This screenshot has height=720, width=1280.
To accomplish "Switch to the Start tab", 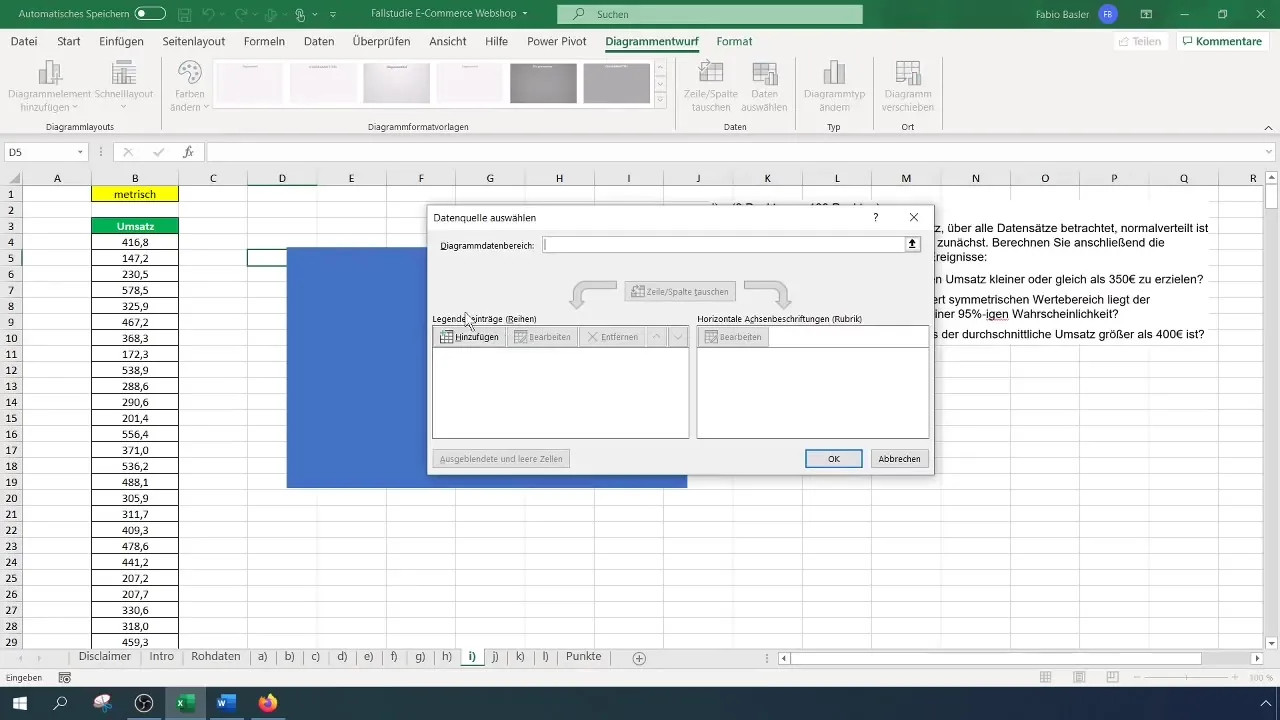I will [x=69, y=41].
